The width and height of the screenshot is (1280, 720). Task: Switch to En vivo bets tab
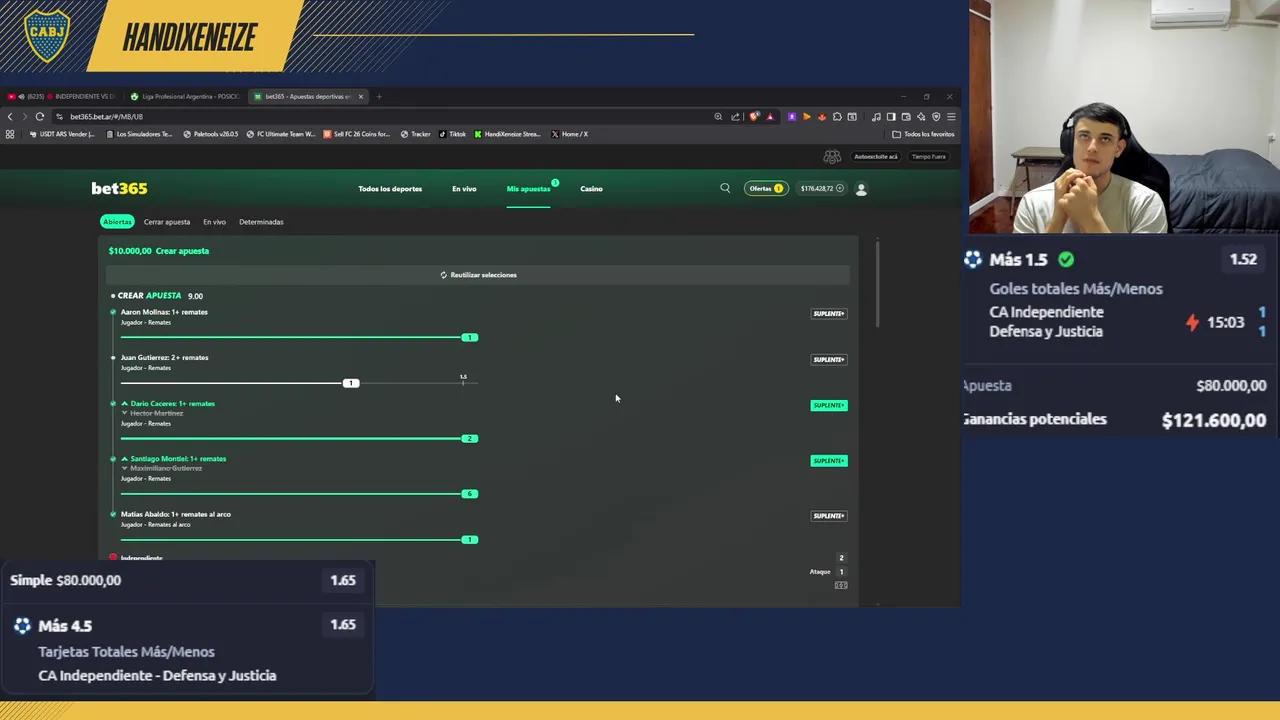coord(214,222)
